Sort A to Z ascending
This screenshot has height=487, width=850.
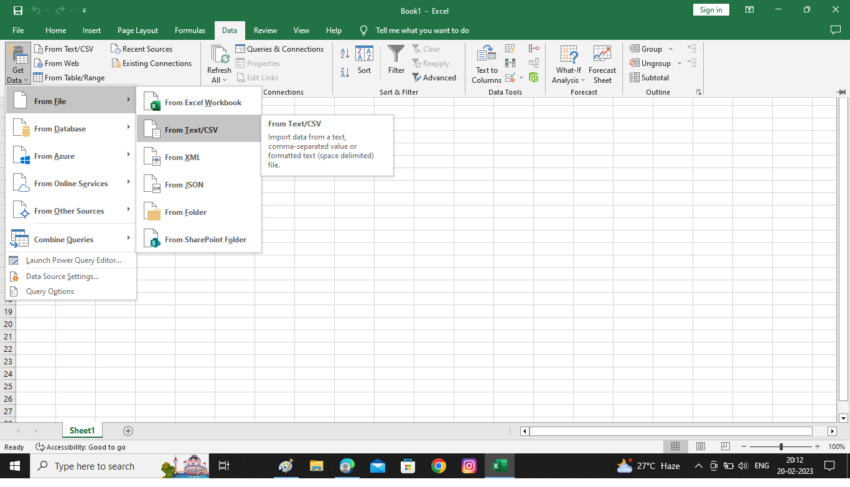point(345,53)
